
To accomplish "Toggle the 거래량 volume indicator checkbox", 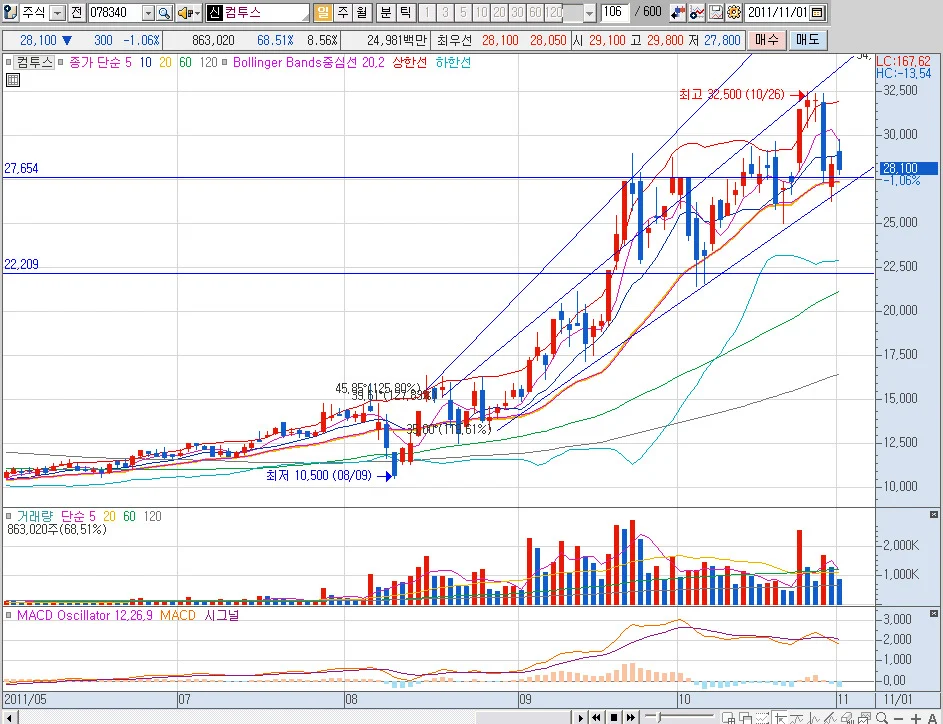I will pyautogui.click(x=8, y=516).
